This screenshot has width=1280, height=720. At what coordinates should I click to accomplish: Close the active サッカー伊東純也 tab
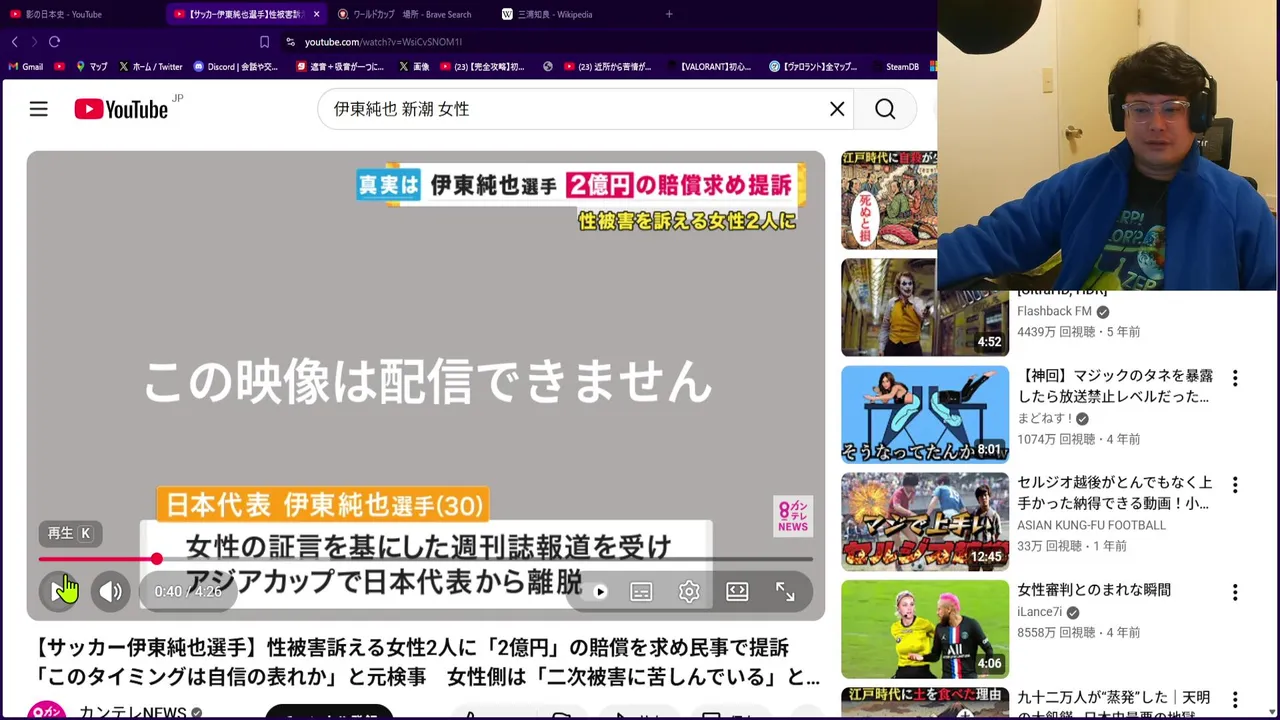[x=317, y=14]
